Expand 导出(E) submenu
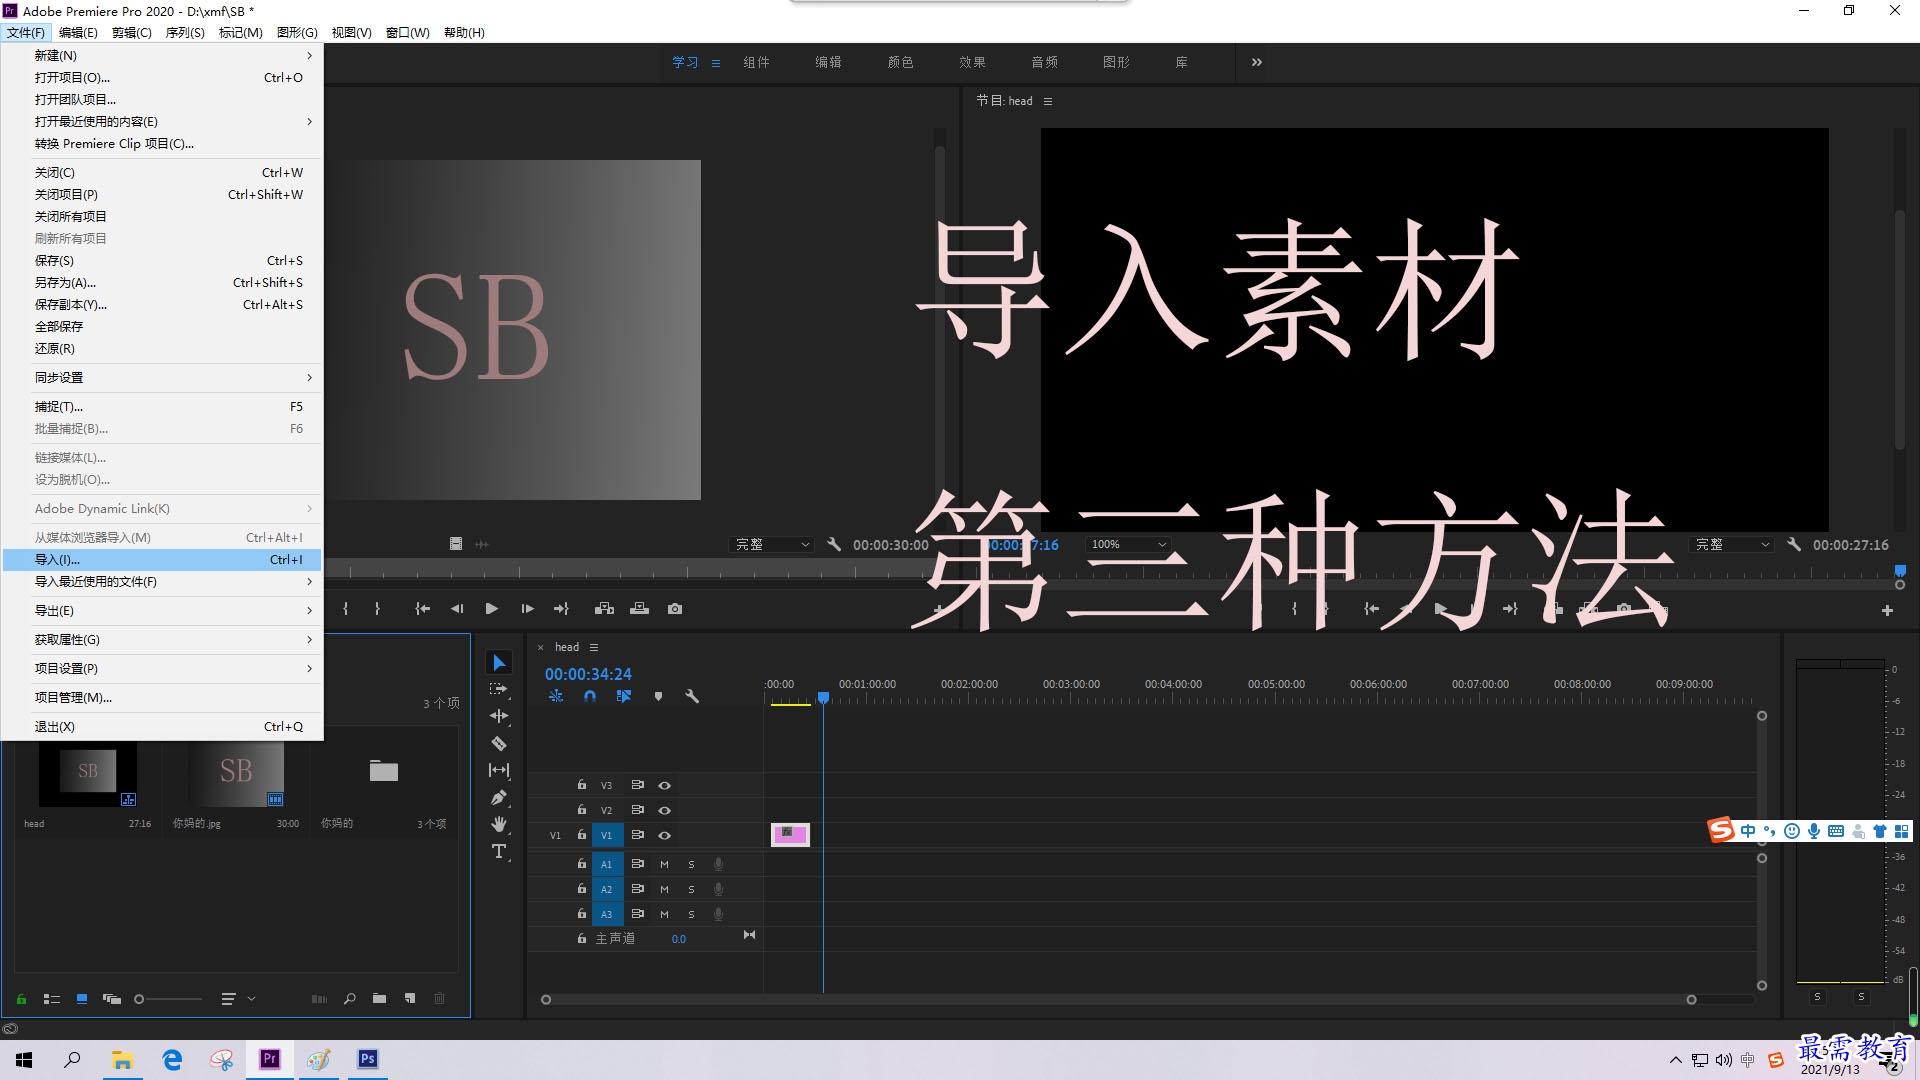Image resolution: width=1920 pixels, height=1080 pixels. pyautogui.click(x=162, y=610)
